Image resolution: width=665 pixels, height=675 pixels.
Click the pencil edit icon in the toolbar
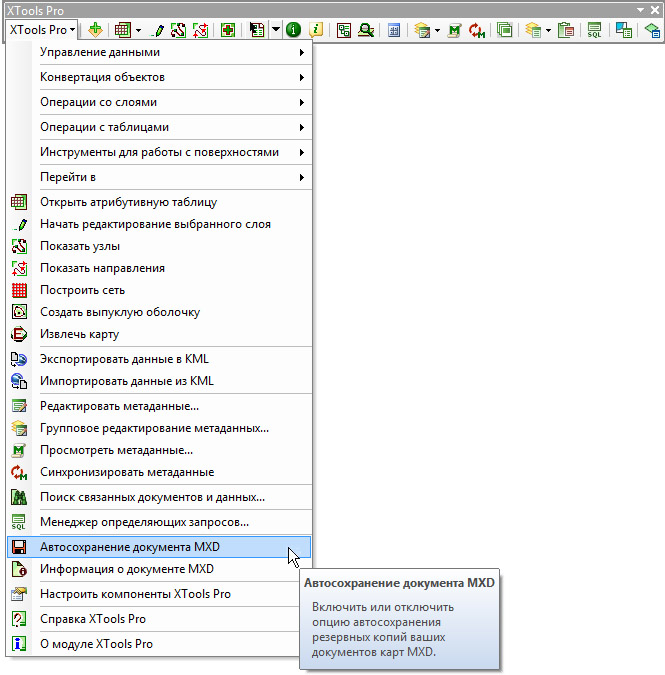click(158, 30)
